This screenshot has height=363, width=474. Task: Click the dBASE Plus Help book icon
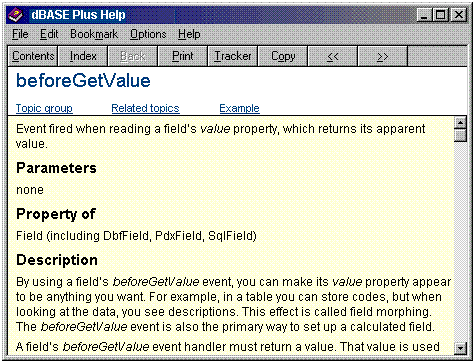[15, 15]
